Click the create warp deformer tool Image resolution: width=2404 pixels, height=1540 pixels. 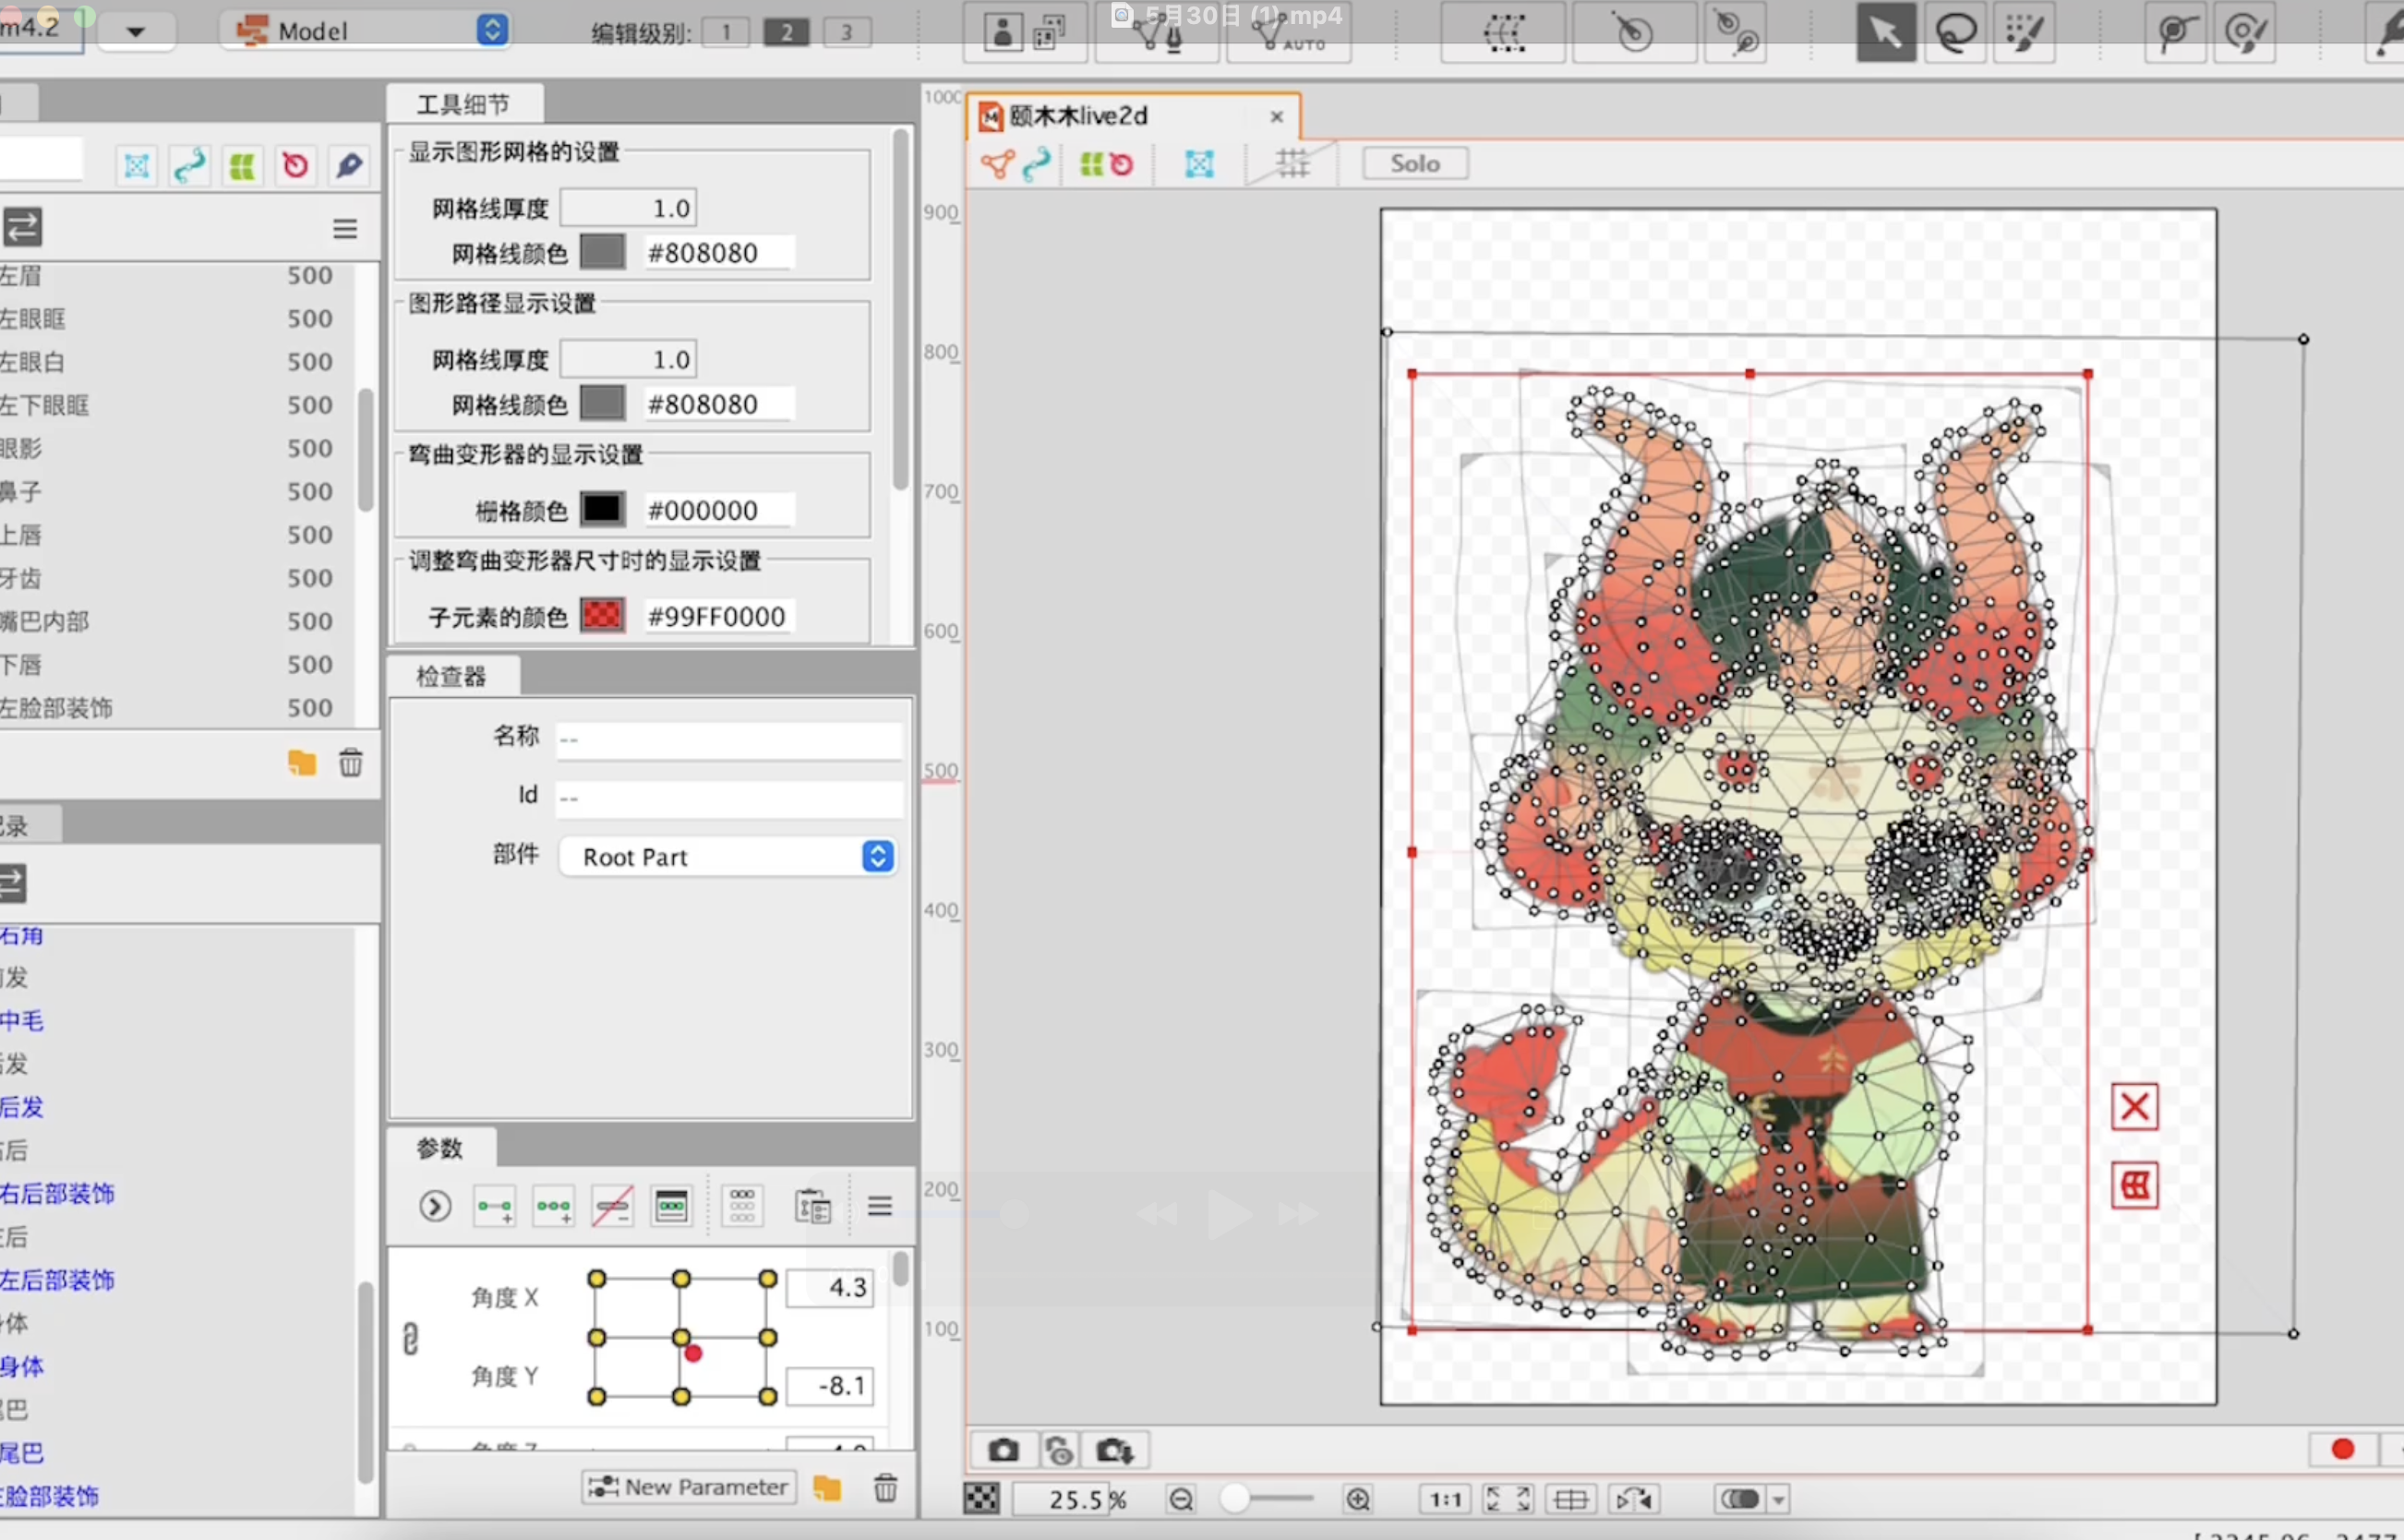tap(1502, 34)
